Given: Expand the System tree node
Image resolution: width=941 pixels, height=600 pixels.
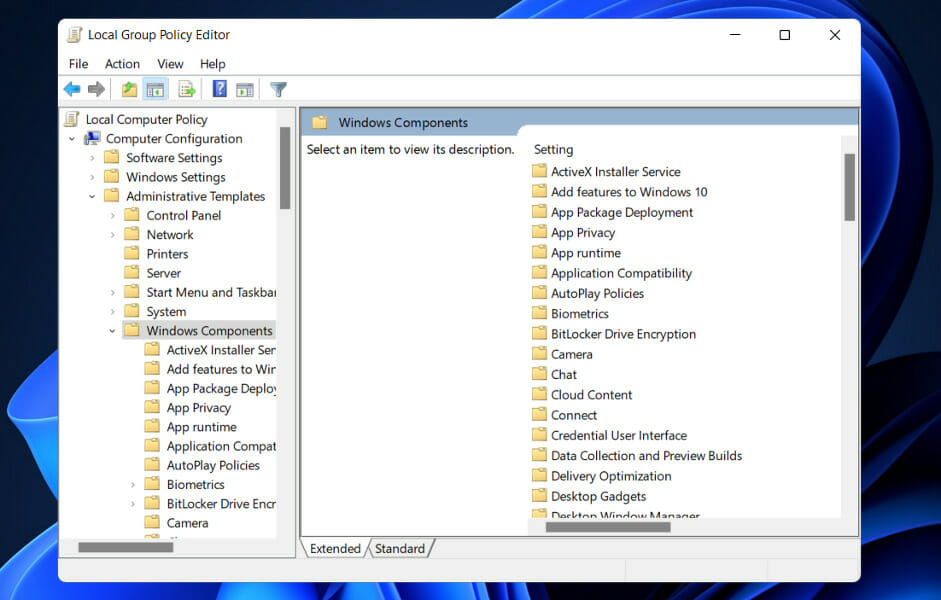Looking at the screenshot, I should [x=112, y=311].
